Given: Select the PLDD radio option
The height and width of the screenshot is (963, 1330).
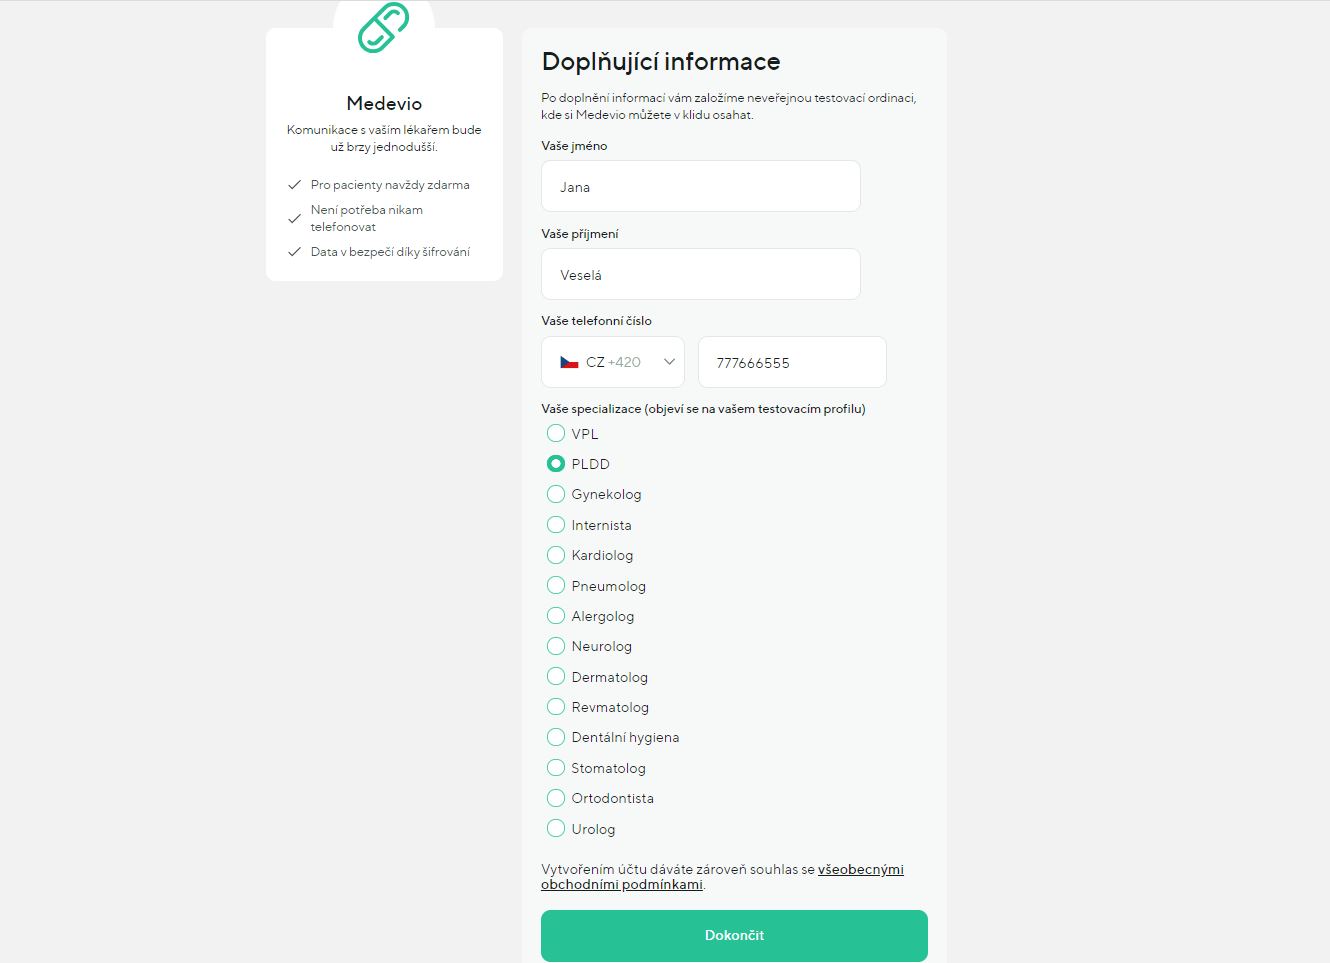Looking at the screenshot, I should [556, 464].
